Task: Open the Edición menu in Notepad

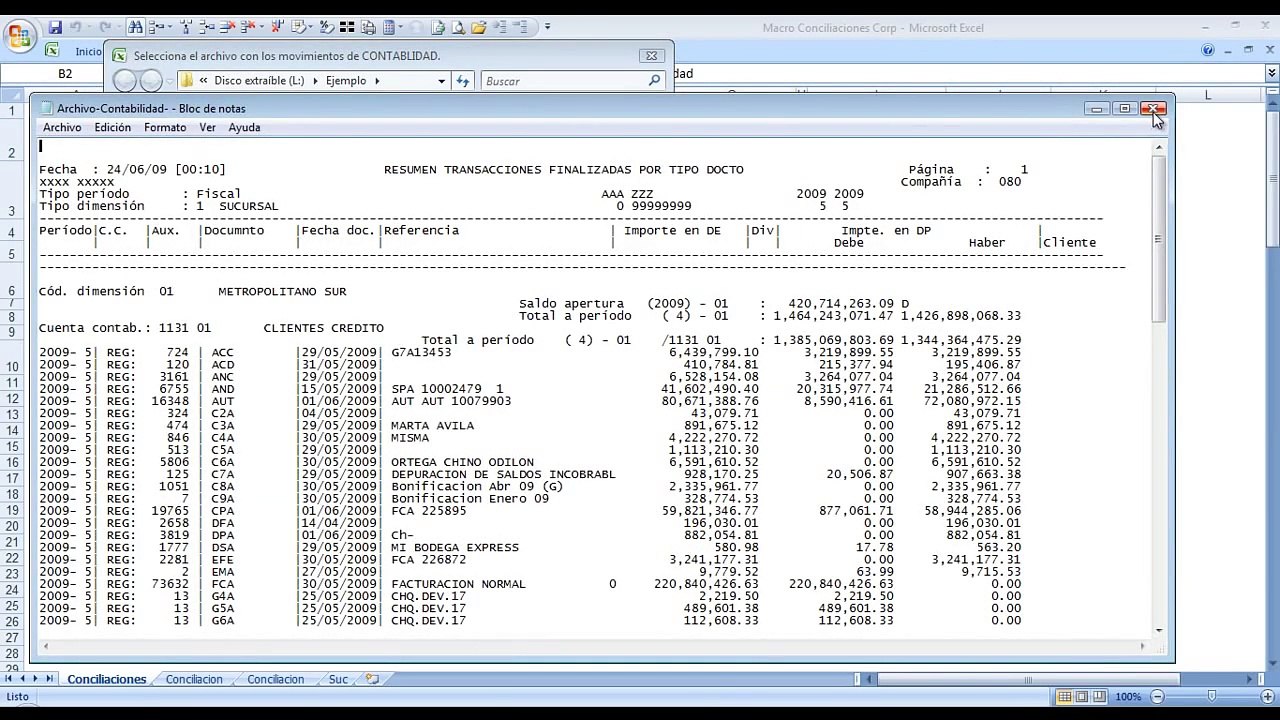Action: (113, 128)
